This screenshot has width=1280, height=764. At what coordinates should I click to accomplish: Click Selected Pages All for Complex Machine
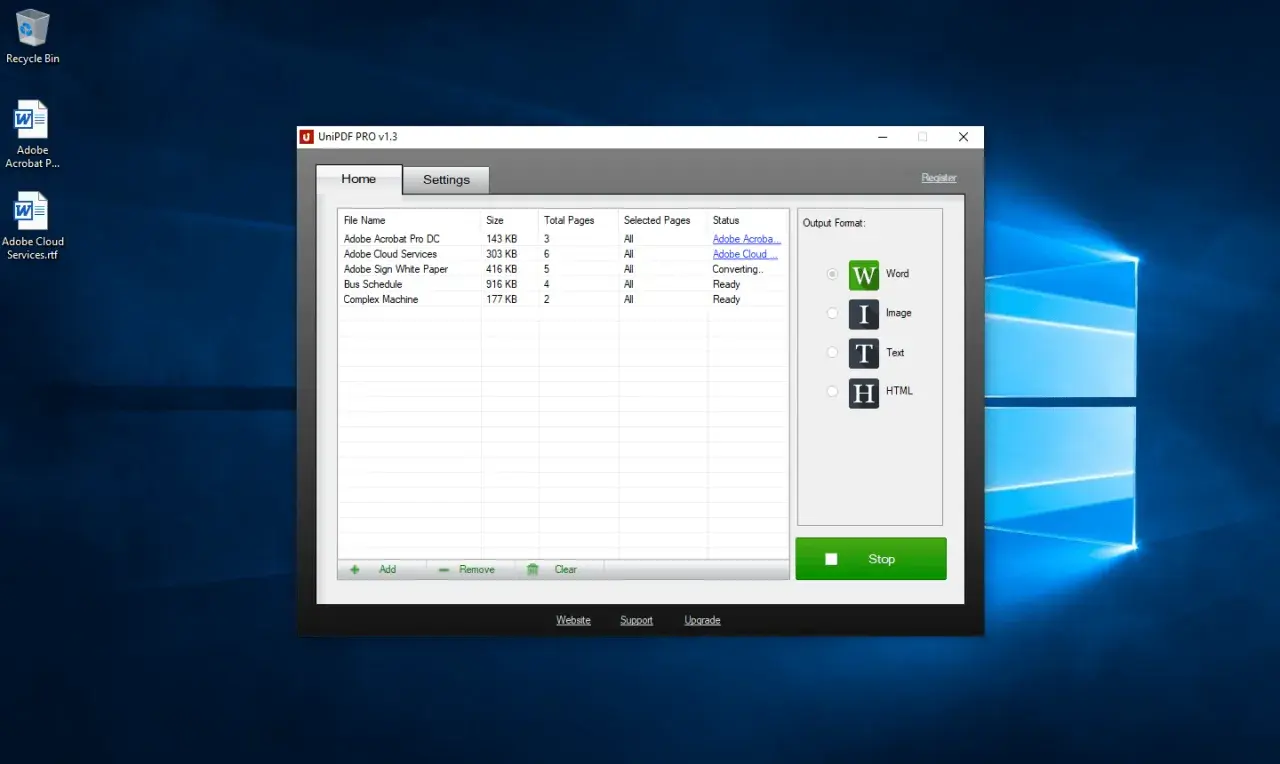629,299
